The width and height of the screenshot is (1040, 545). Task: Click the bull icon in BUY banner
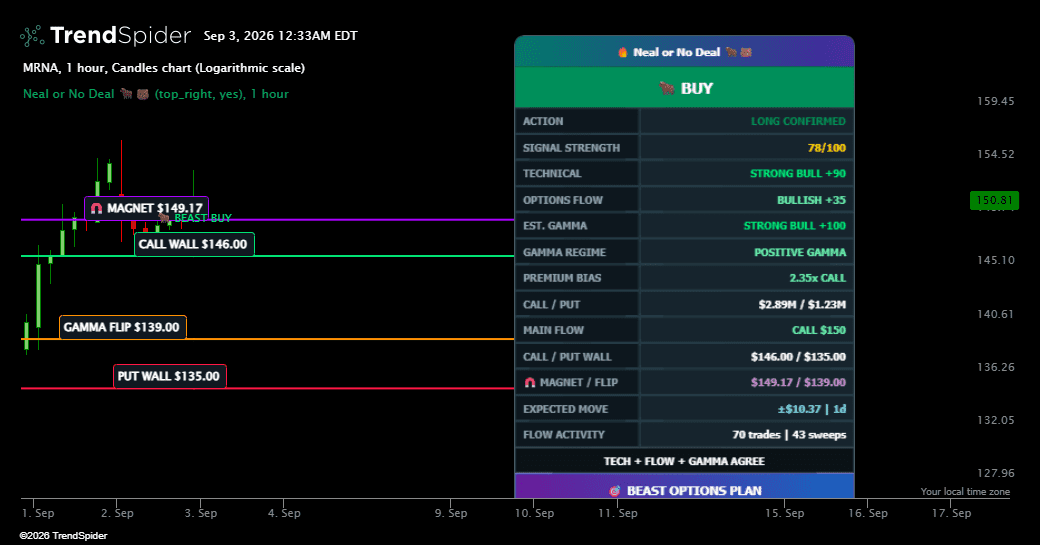point(667,88)
